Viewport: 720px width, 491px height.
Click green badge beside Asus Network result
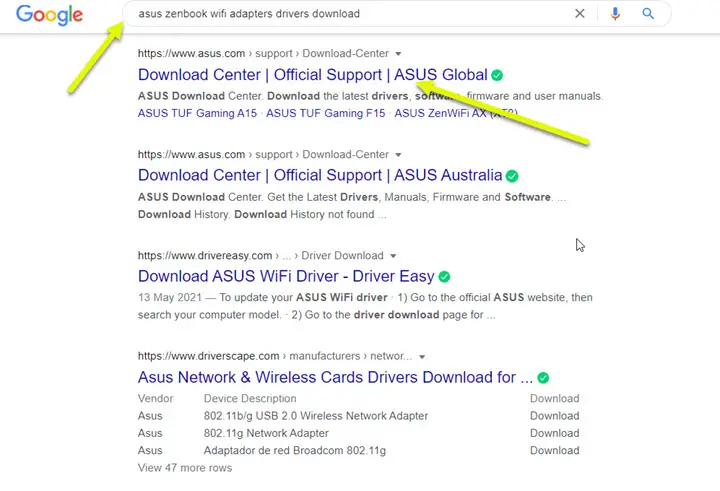pyautogui.click(x=543, y=378)
